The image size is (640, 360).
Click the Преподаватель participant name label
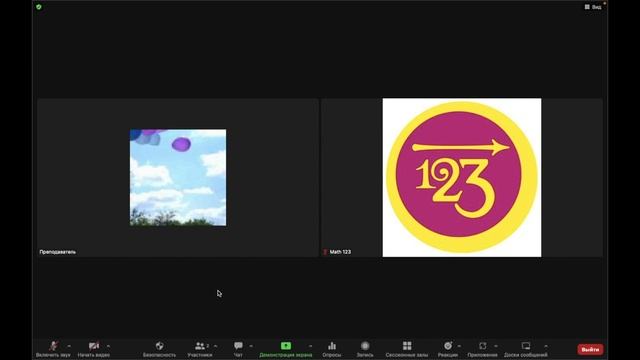tap(58, 252)
